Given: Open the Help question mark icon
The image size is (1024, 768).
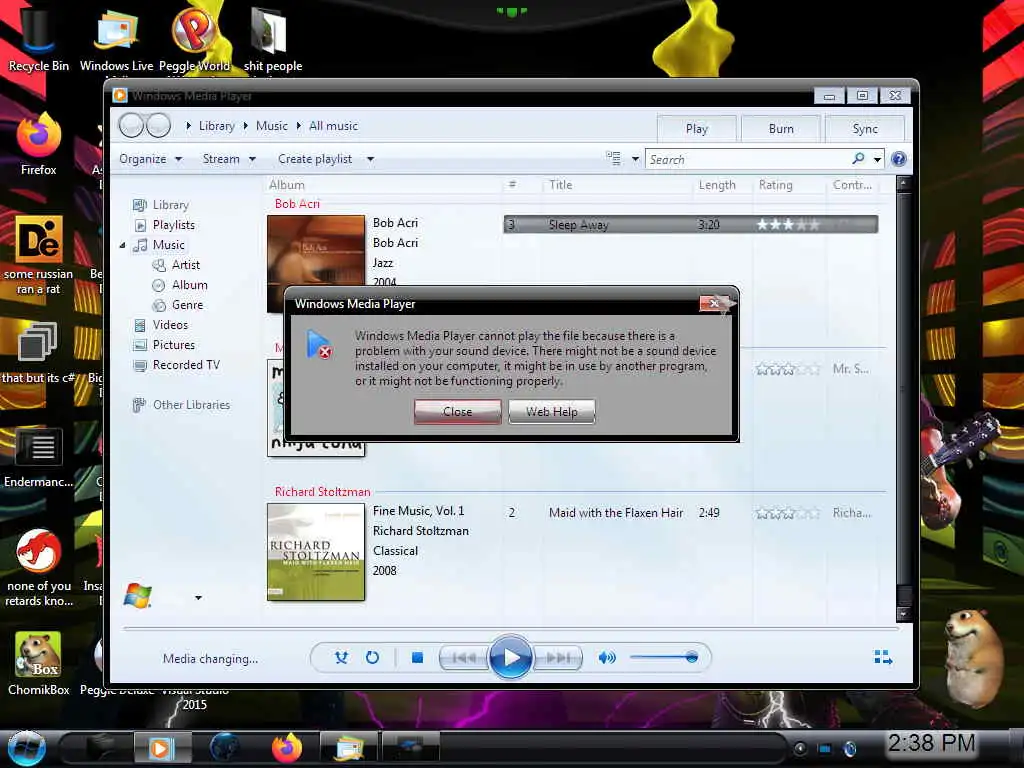Looking at the screenshot, I should [x=899, y=159].
